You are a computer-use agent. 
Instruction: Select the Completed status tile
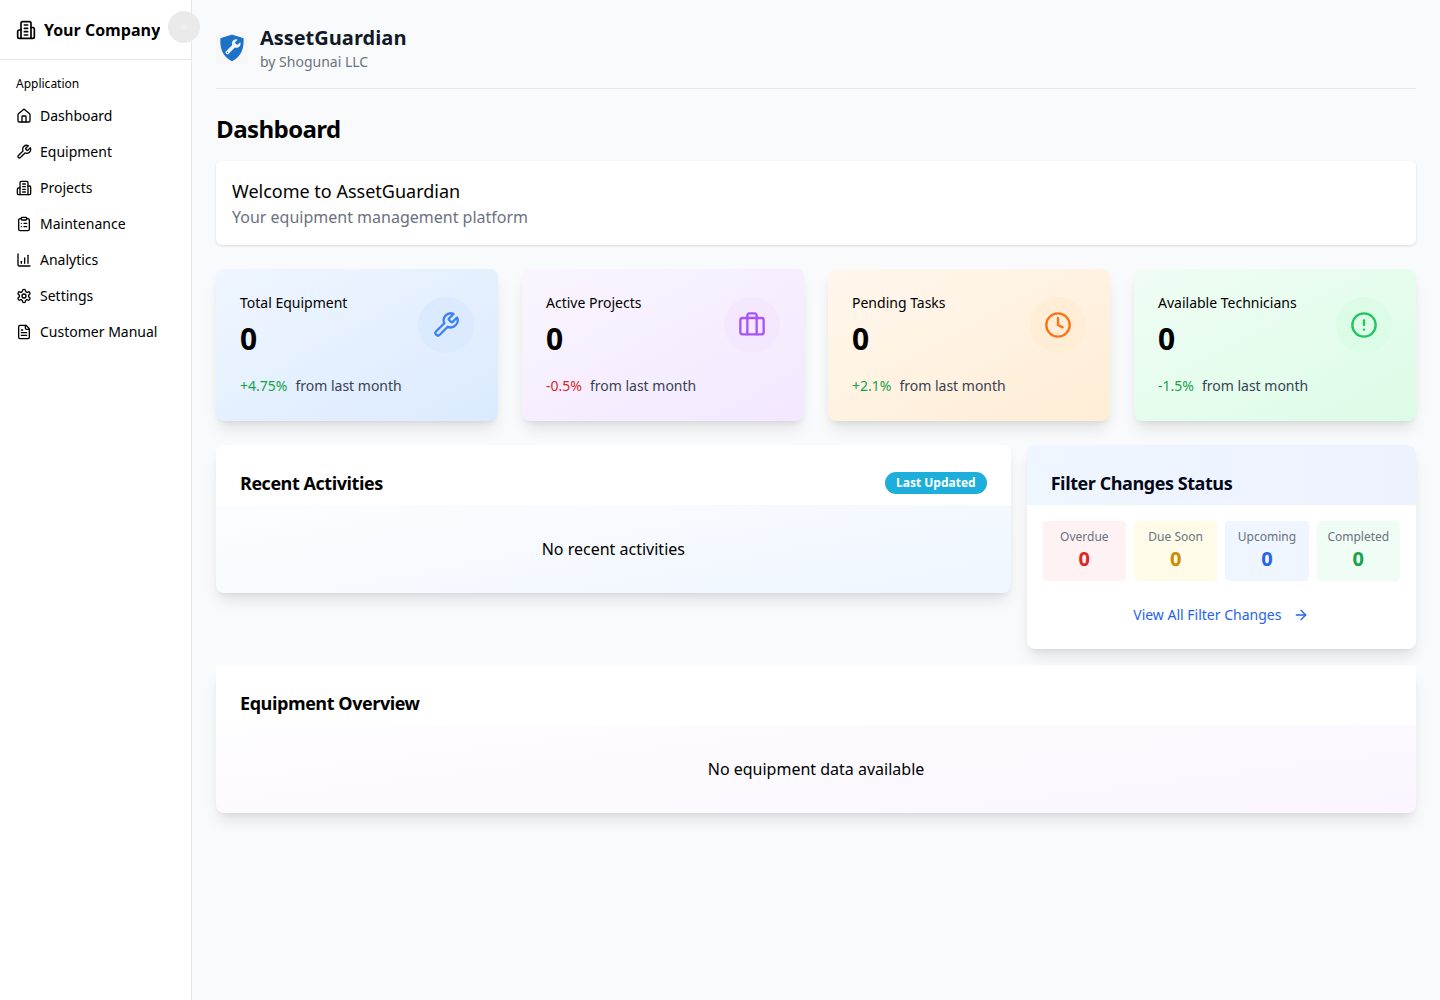pyautogui.click(x=1358, y=550)
